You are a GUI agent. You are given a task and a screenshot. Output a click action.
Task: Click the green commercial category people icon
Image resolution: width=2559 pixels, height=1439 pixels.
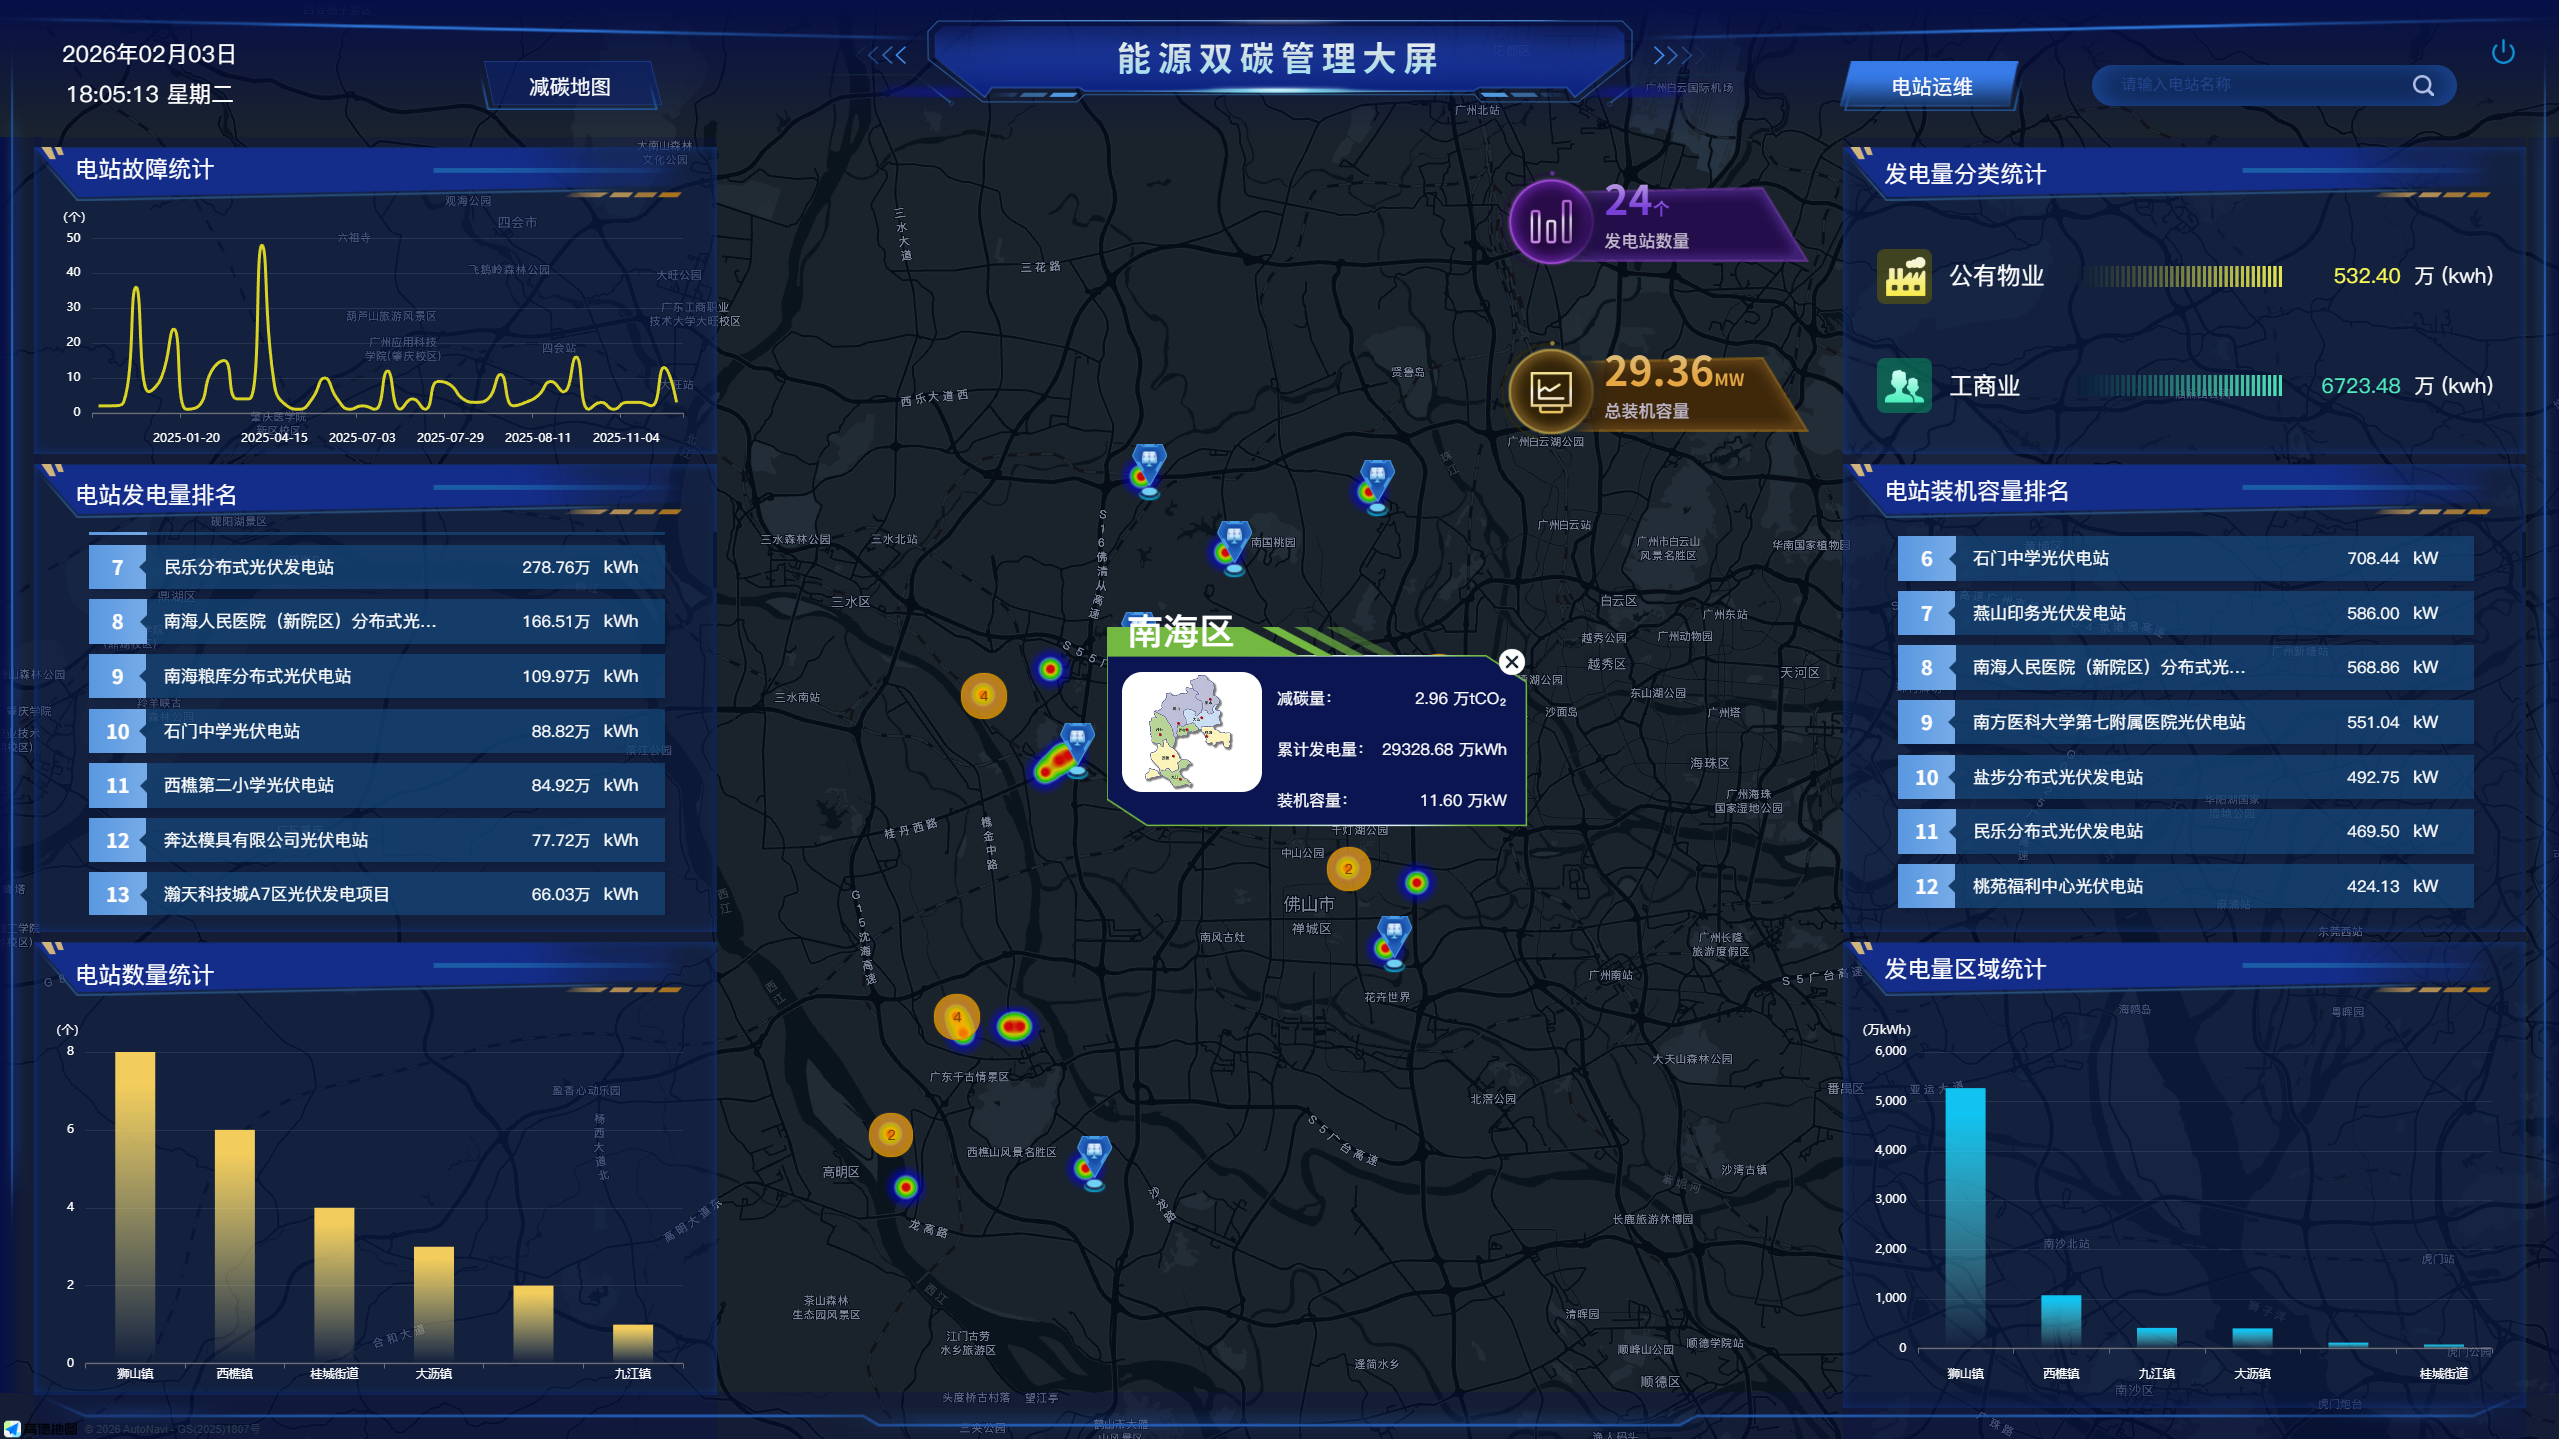(x=1904, y=386)
